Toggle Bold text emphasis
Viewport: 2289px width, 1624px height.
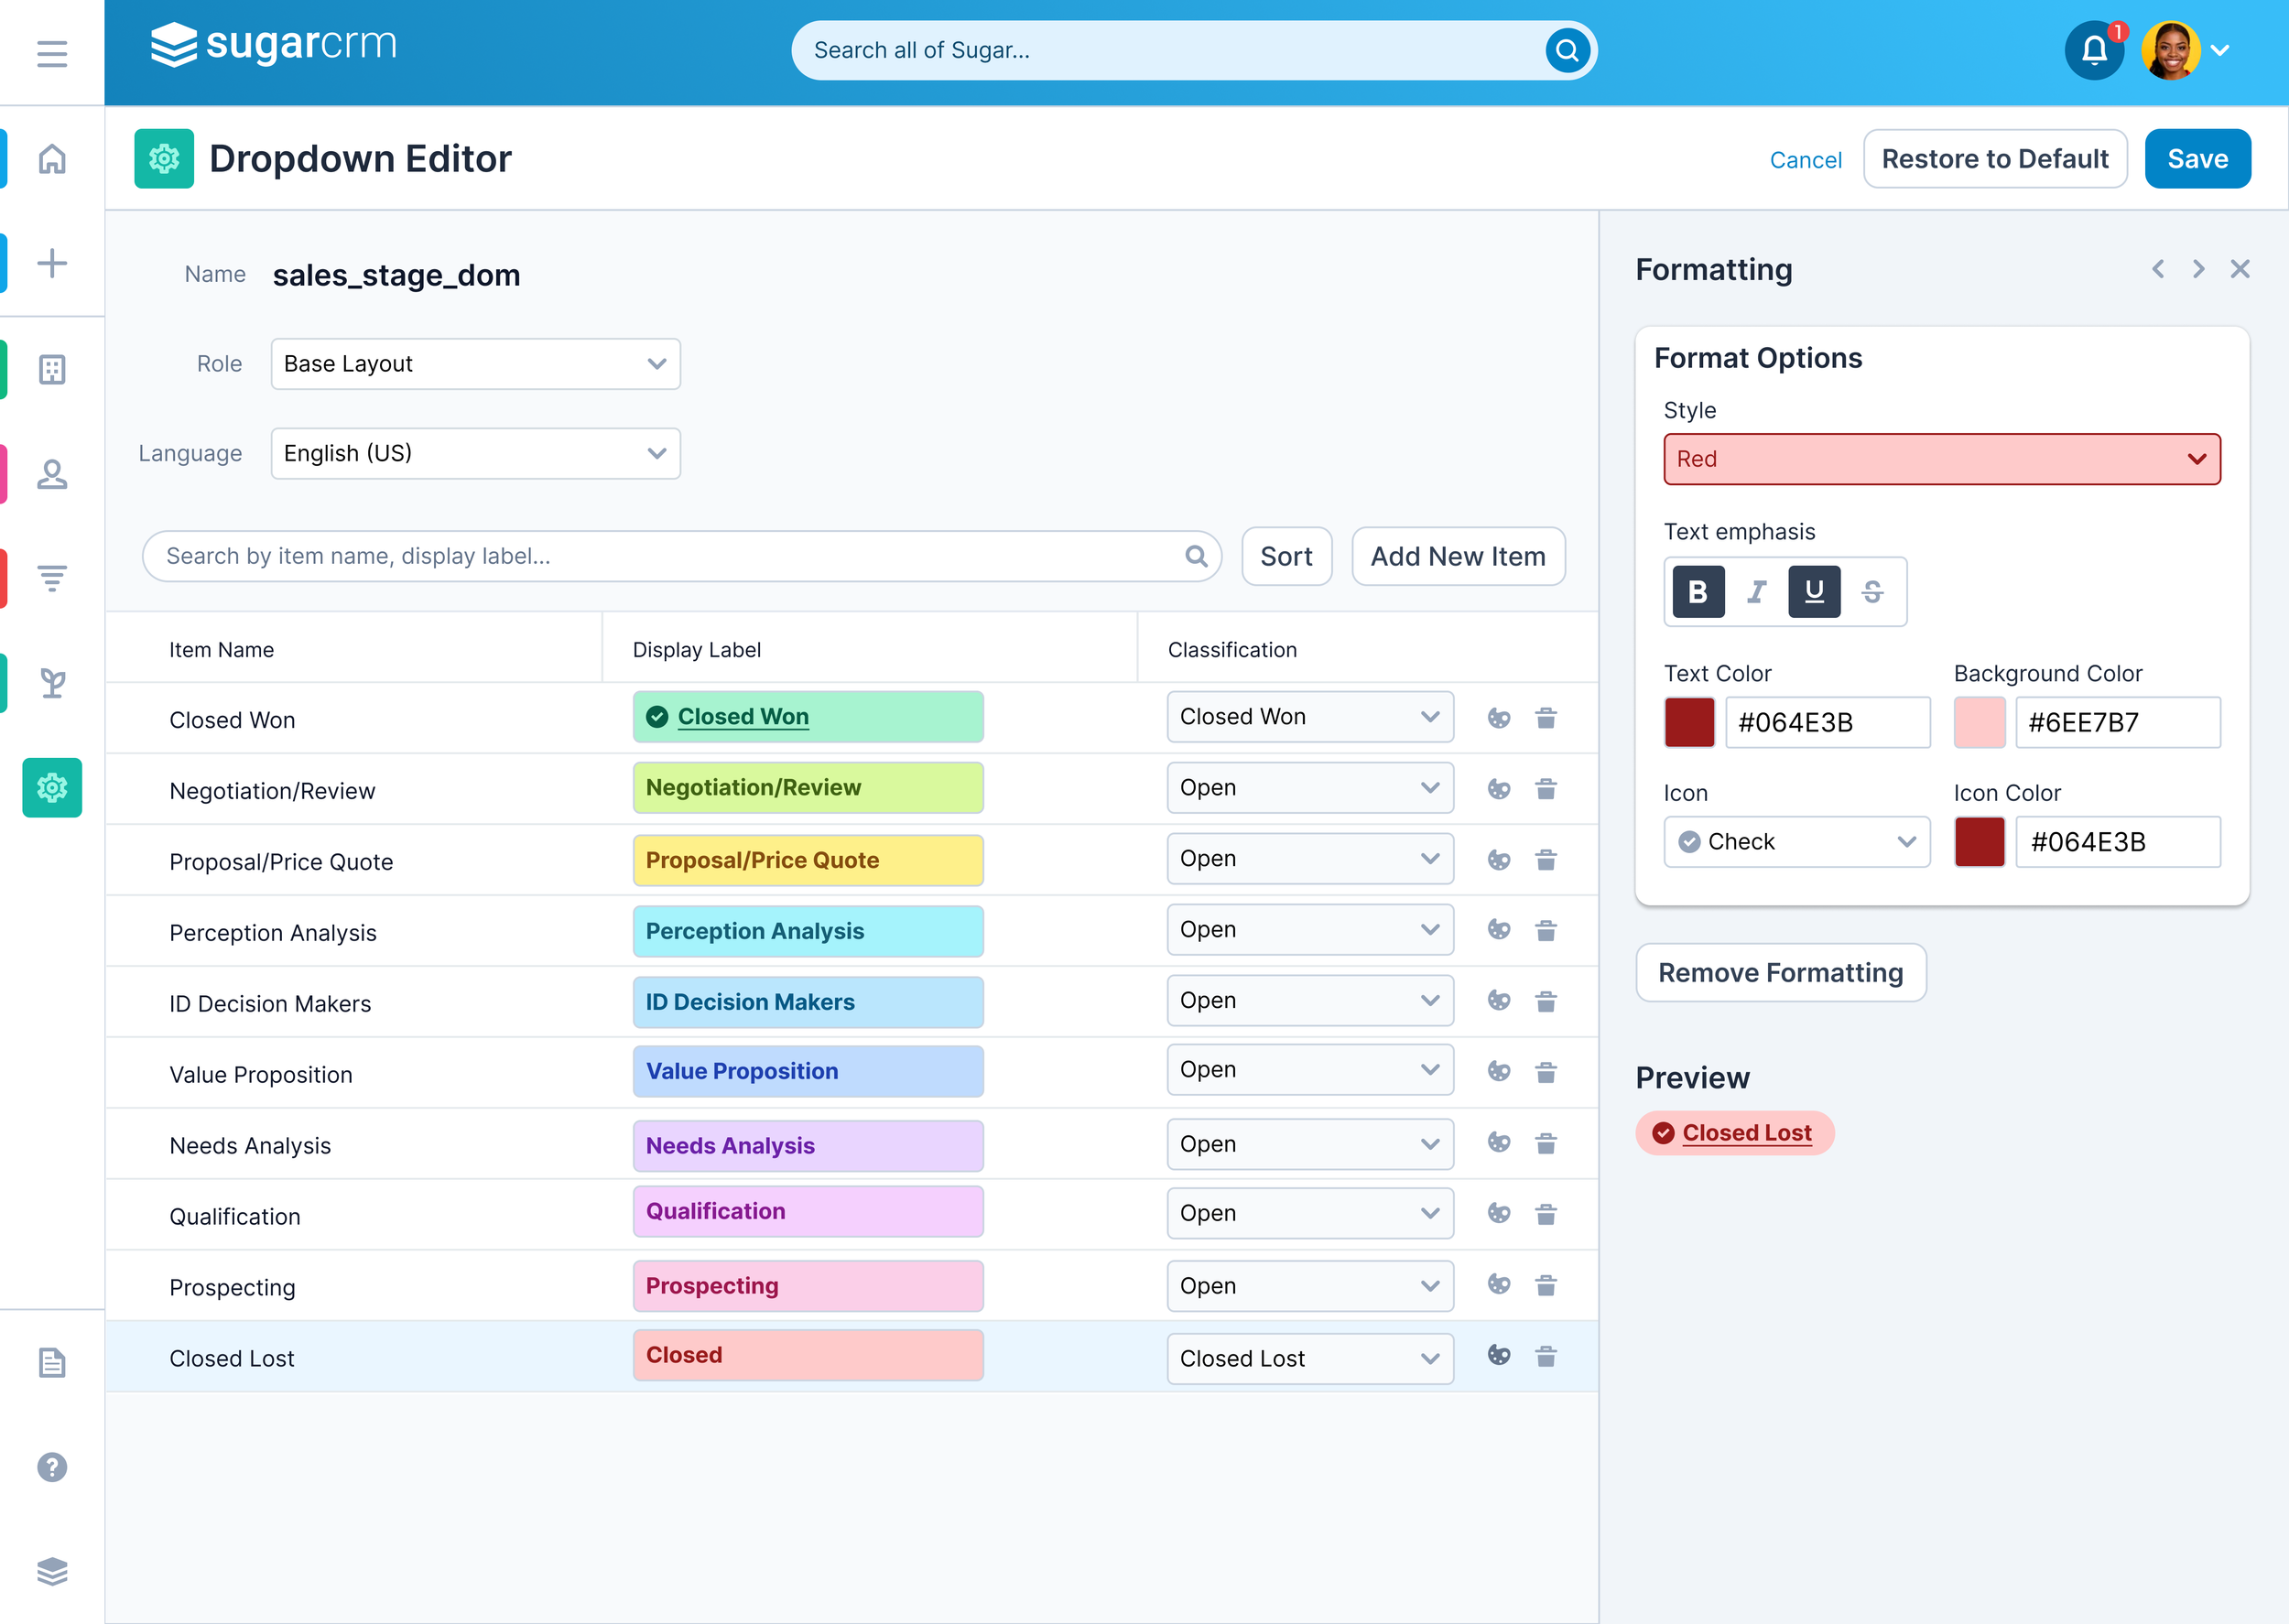click(x=1698, y=592)
